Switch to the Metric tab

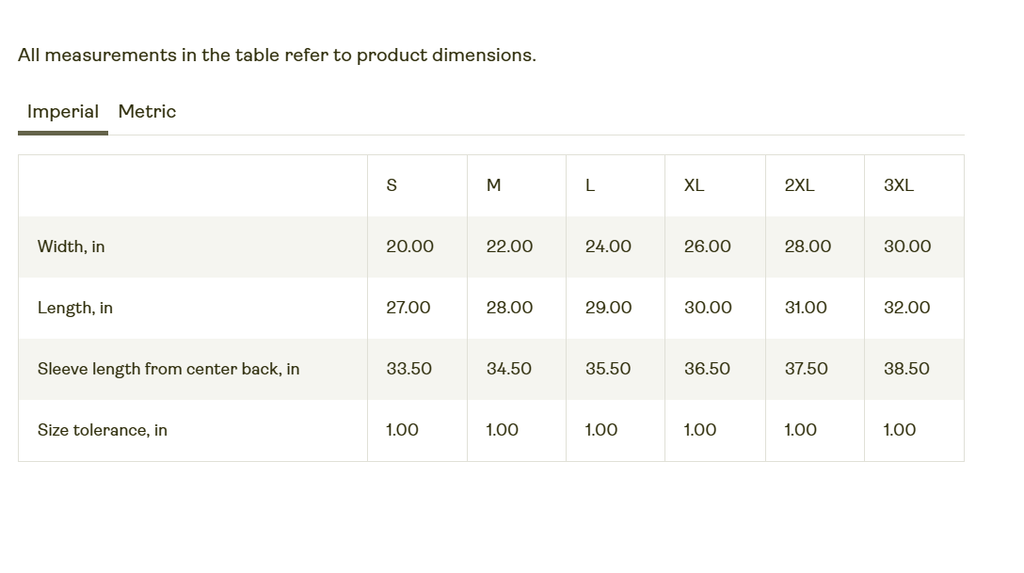coord(147,112)
